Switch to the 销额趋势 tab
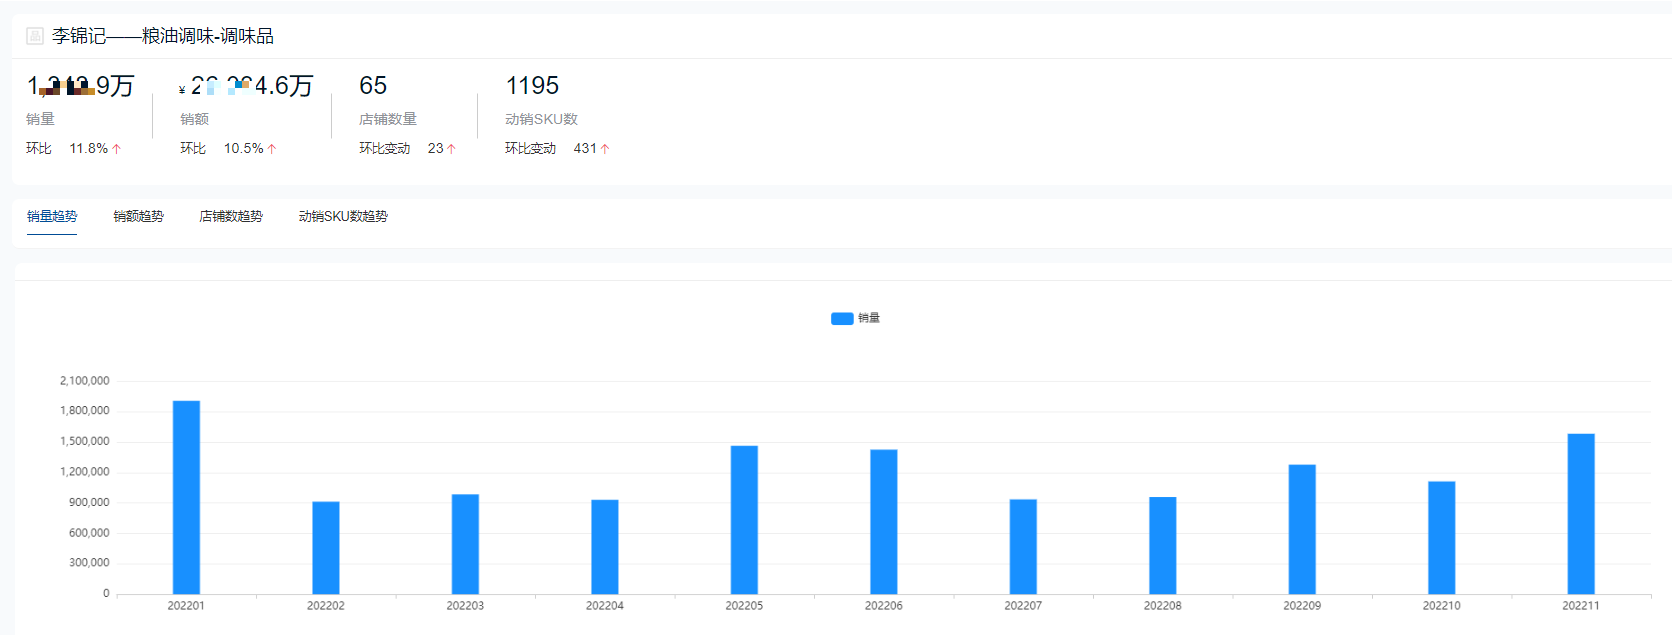1672x635 pixels. 138,216
